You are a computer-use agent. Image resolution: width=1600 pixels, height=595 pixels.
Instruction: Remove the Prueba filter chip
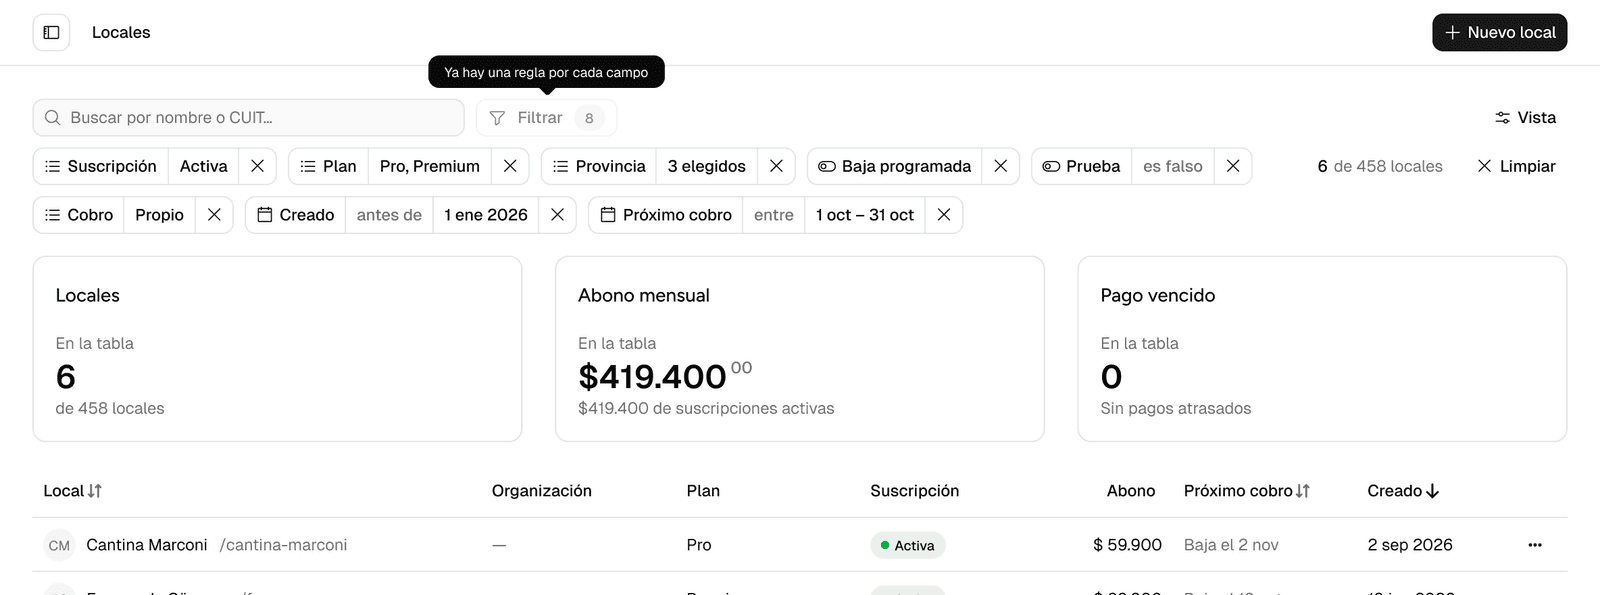click(1233, 166)
